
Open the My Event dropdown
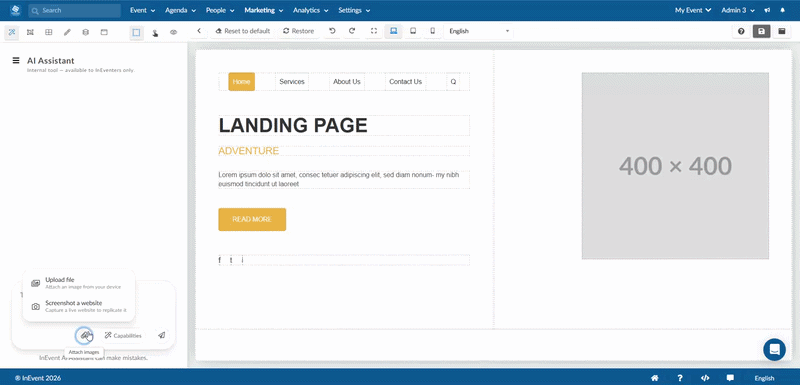pyautogui.click(x=693, y=10)
